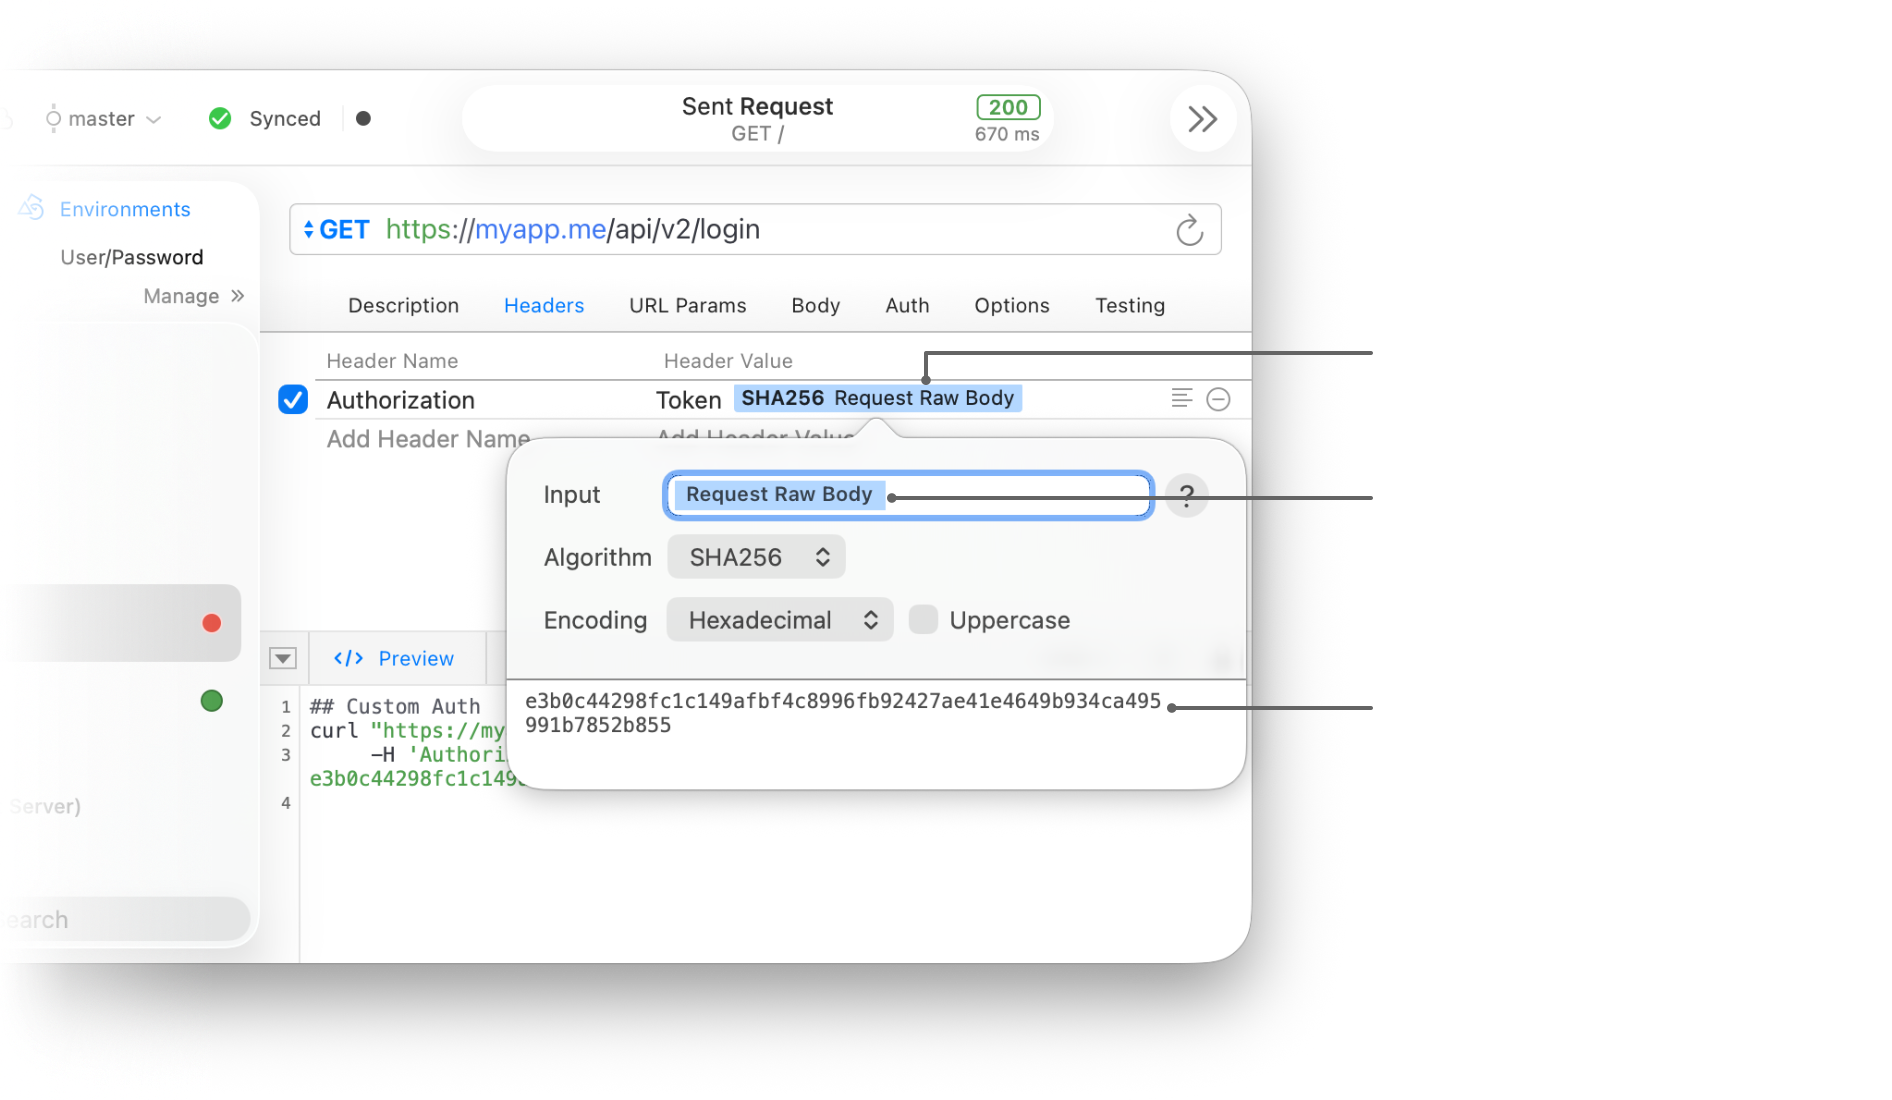This screenshot has height=1100, width=1892.
Task: Open the Environments section
Action: click(125, 209)
